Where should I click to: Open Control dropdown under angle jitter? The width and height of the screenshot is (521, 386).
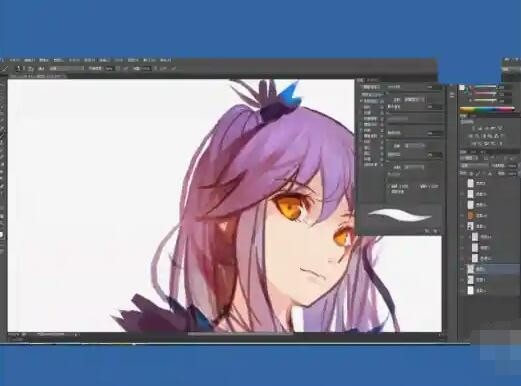click(415, 146)
